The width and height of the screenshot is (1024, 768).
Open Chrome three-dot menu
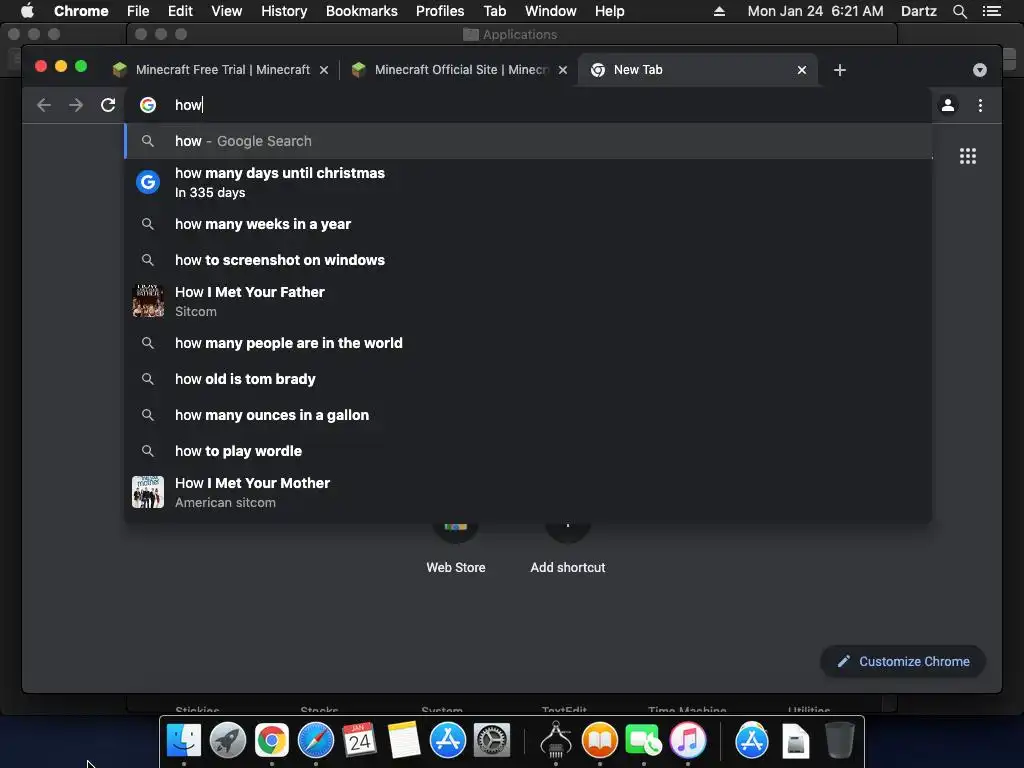pos(980,105)
